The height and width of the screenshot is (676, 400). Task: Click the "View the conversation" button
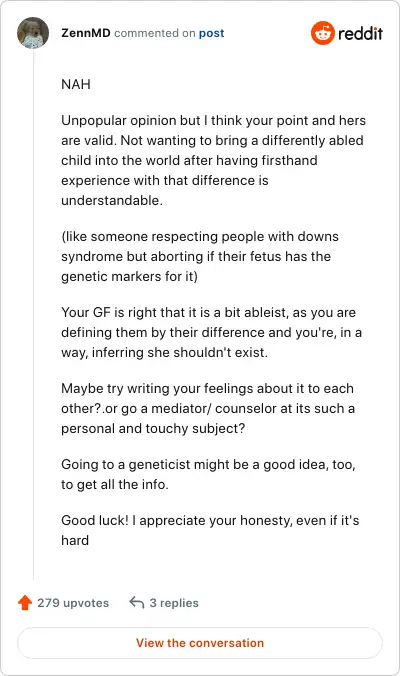(x=200, y=643)
